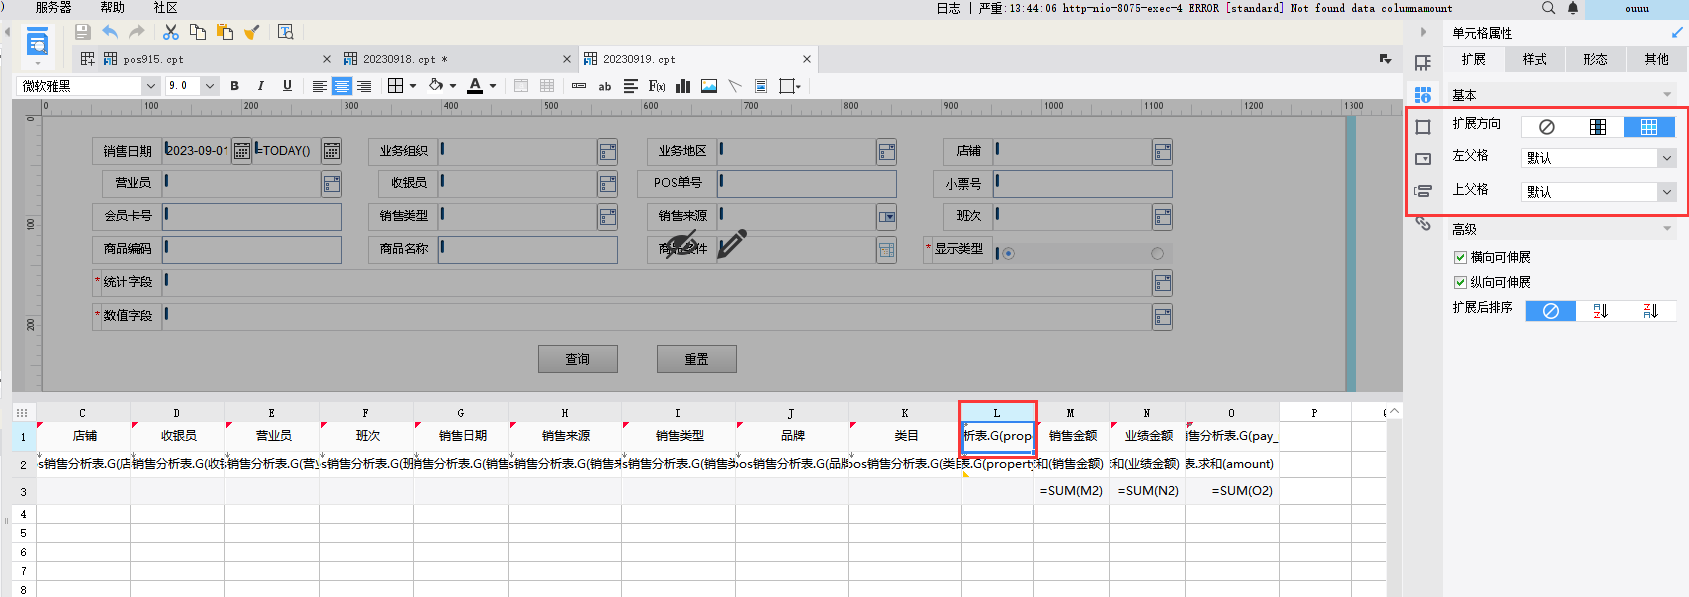Open the calendar picker beside the 销售日期 field
The height and width of the screenshot is (597, 1689).
[x=242, y=151]
